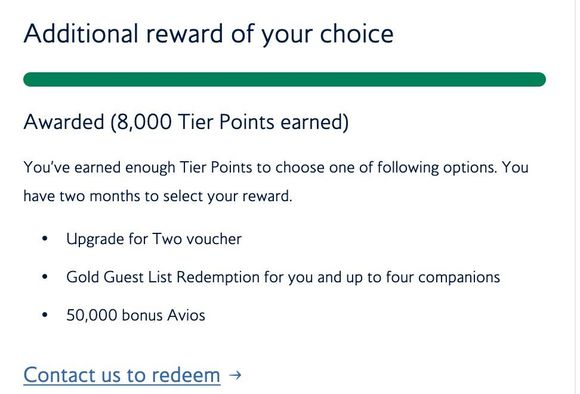Screen dimensions: 580x394
Task: Click the bullet dot before Gold Guest List Redemption
Action: coord(45,277)
